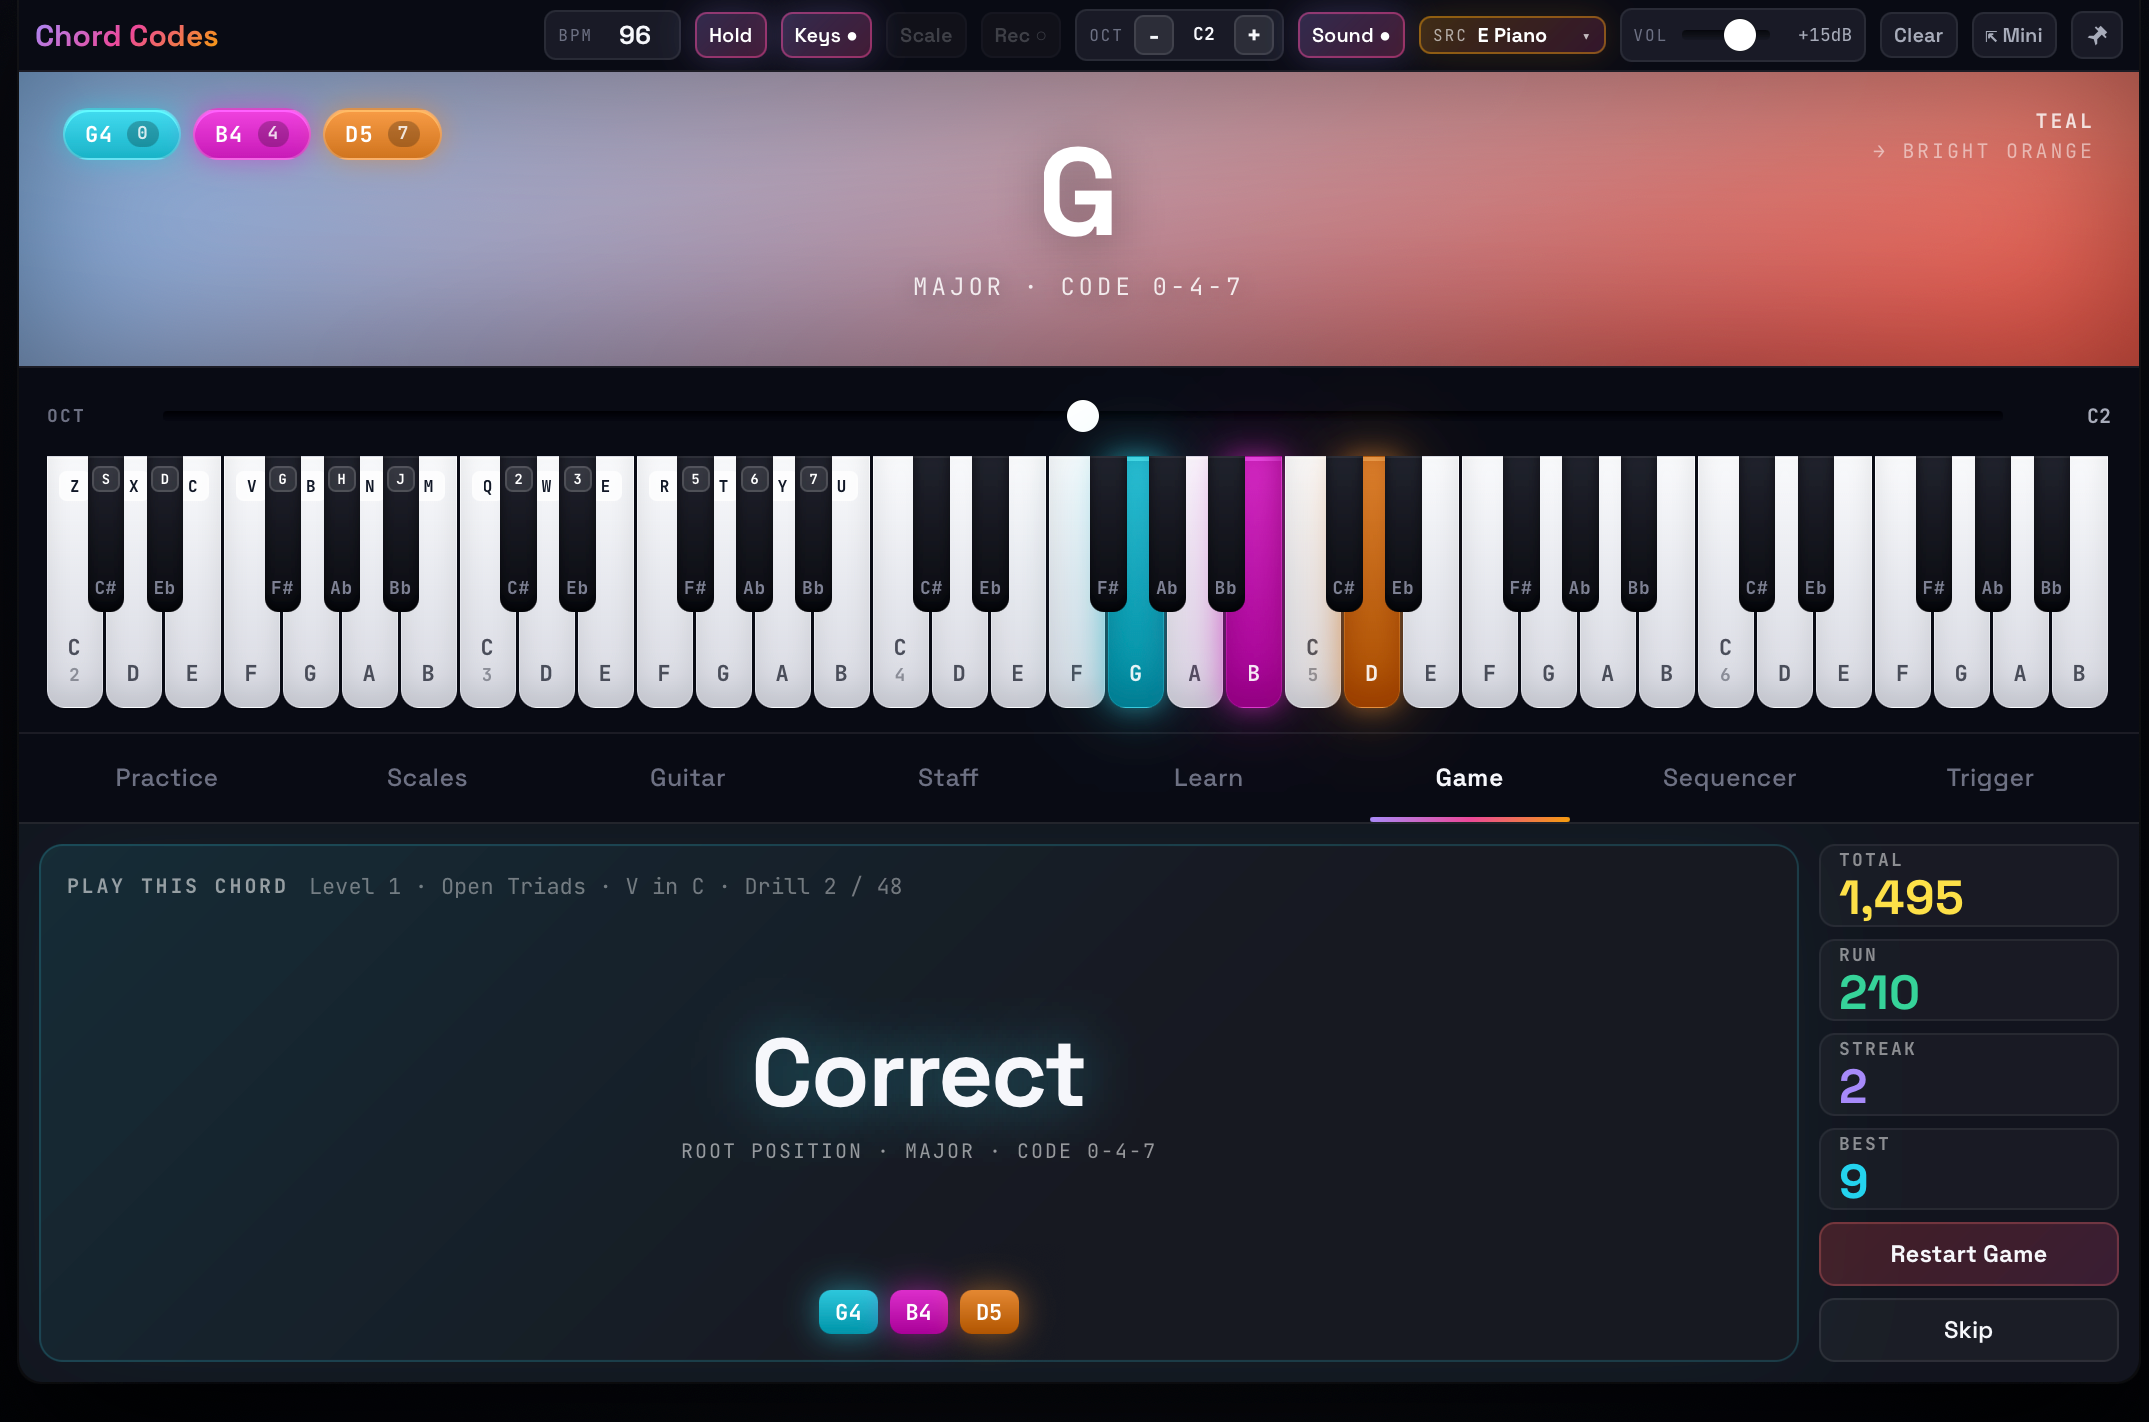Select the Game tab
Image resolution: width=2149 pixels, height=1422 pixels.
click(1469, 777)
